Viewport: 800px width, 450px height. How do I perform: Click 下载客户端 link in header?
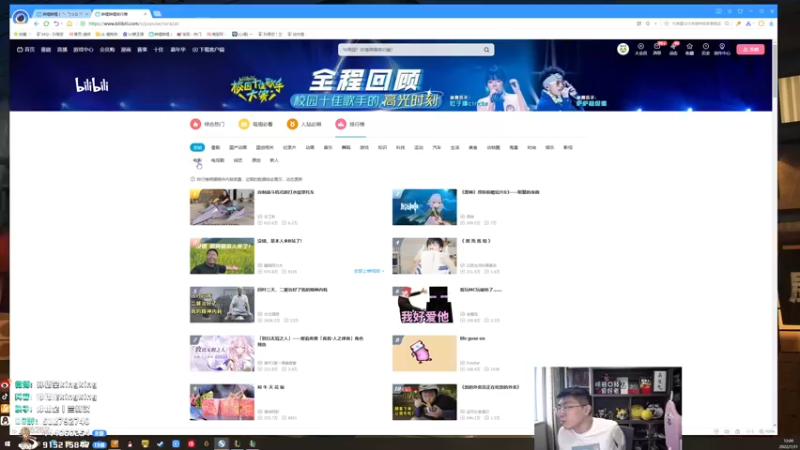click(x=208, y=49)
